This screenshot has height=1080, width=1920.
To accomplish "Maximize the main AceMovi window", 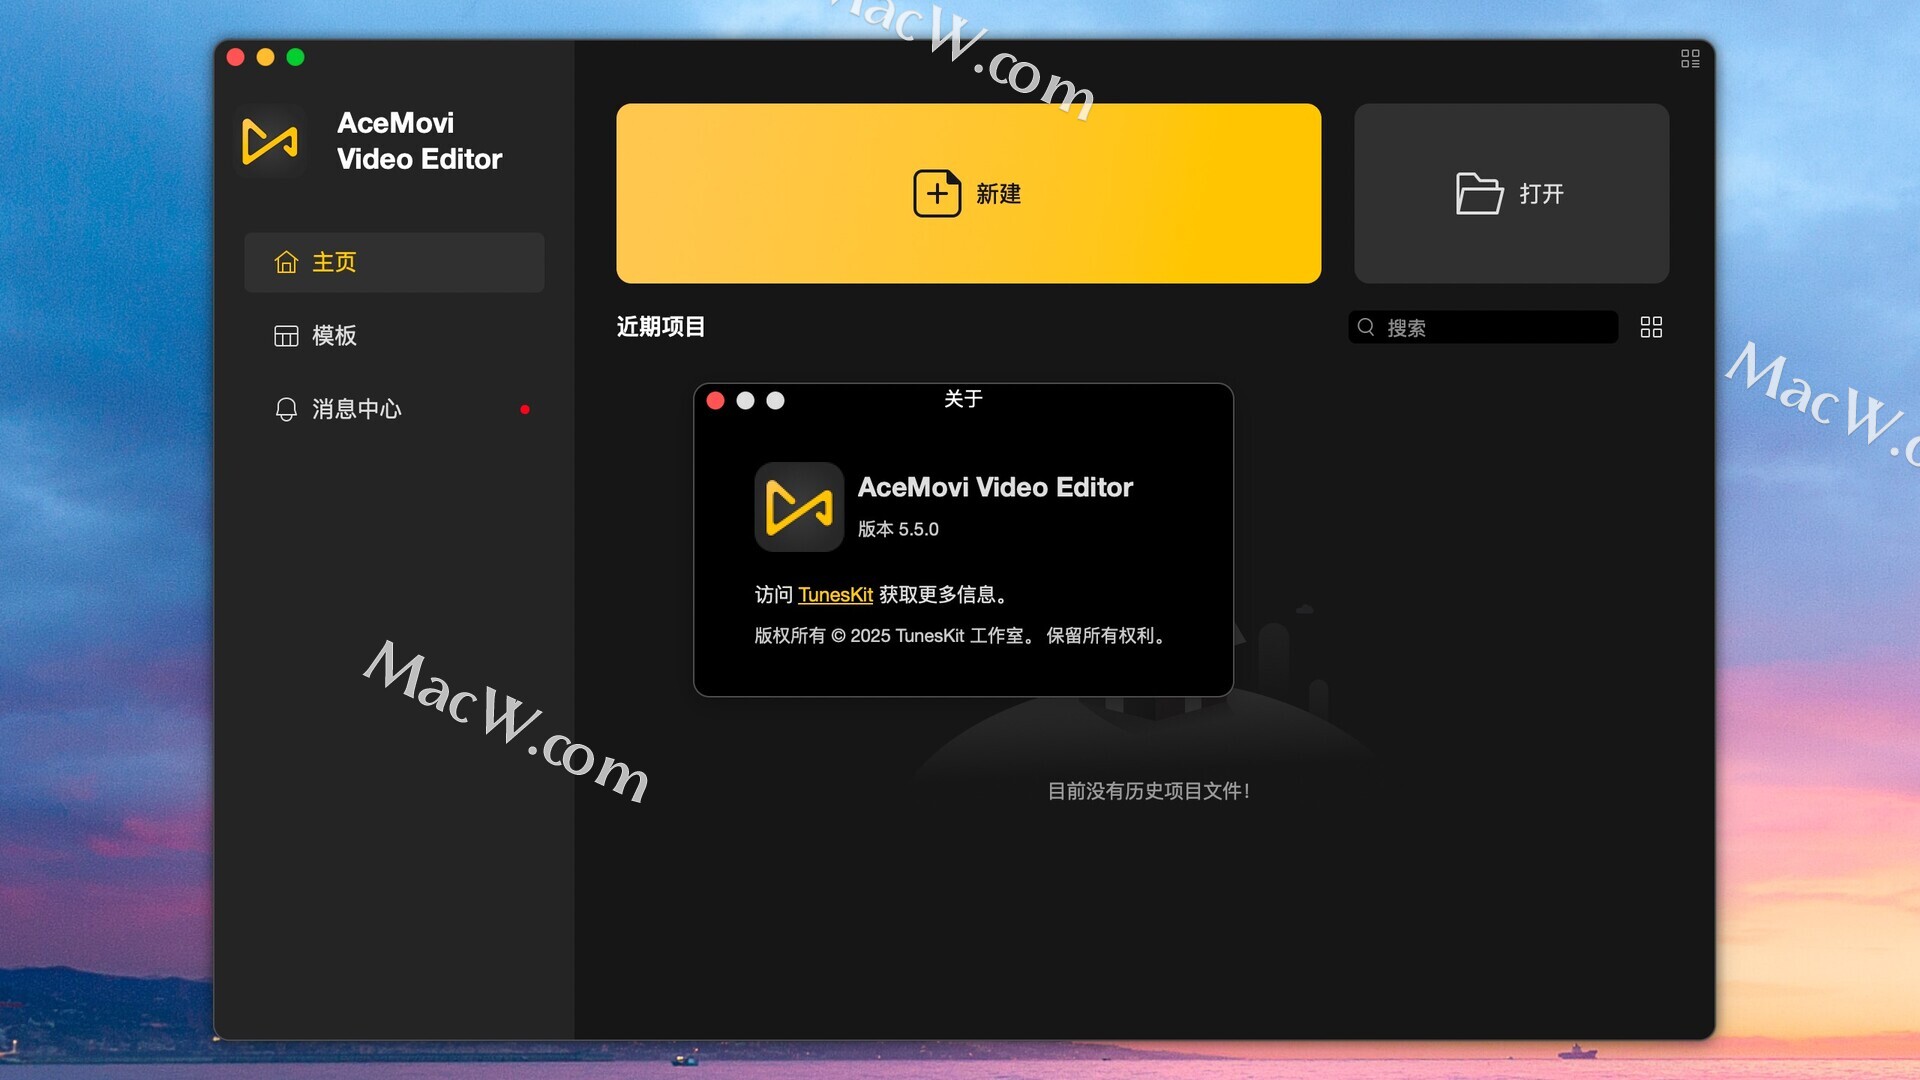I will pyautogui.click(x=296, y=57).
